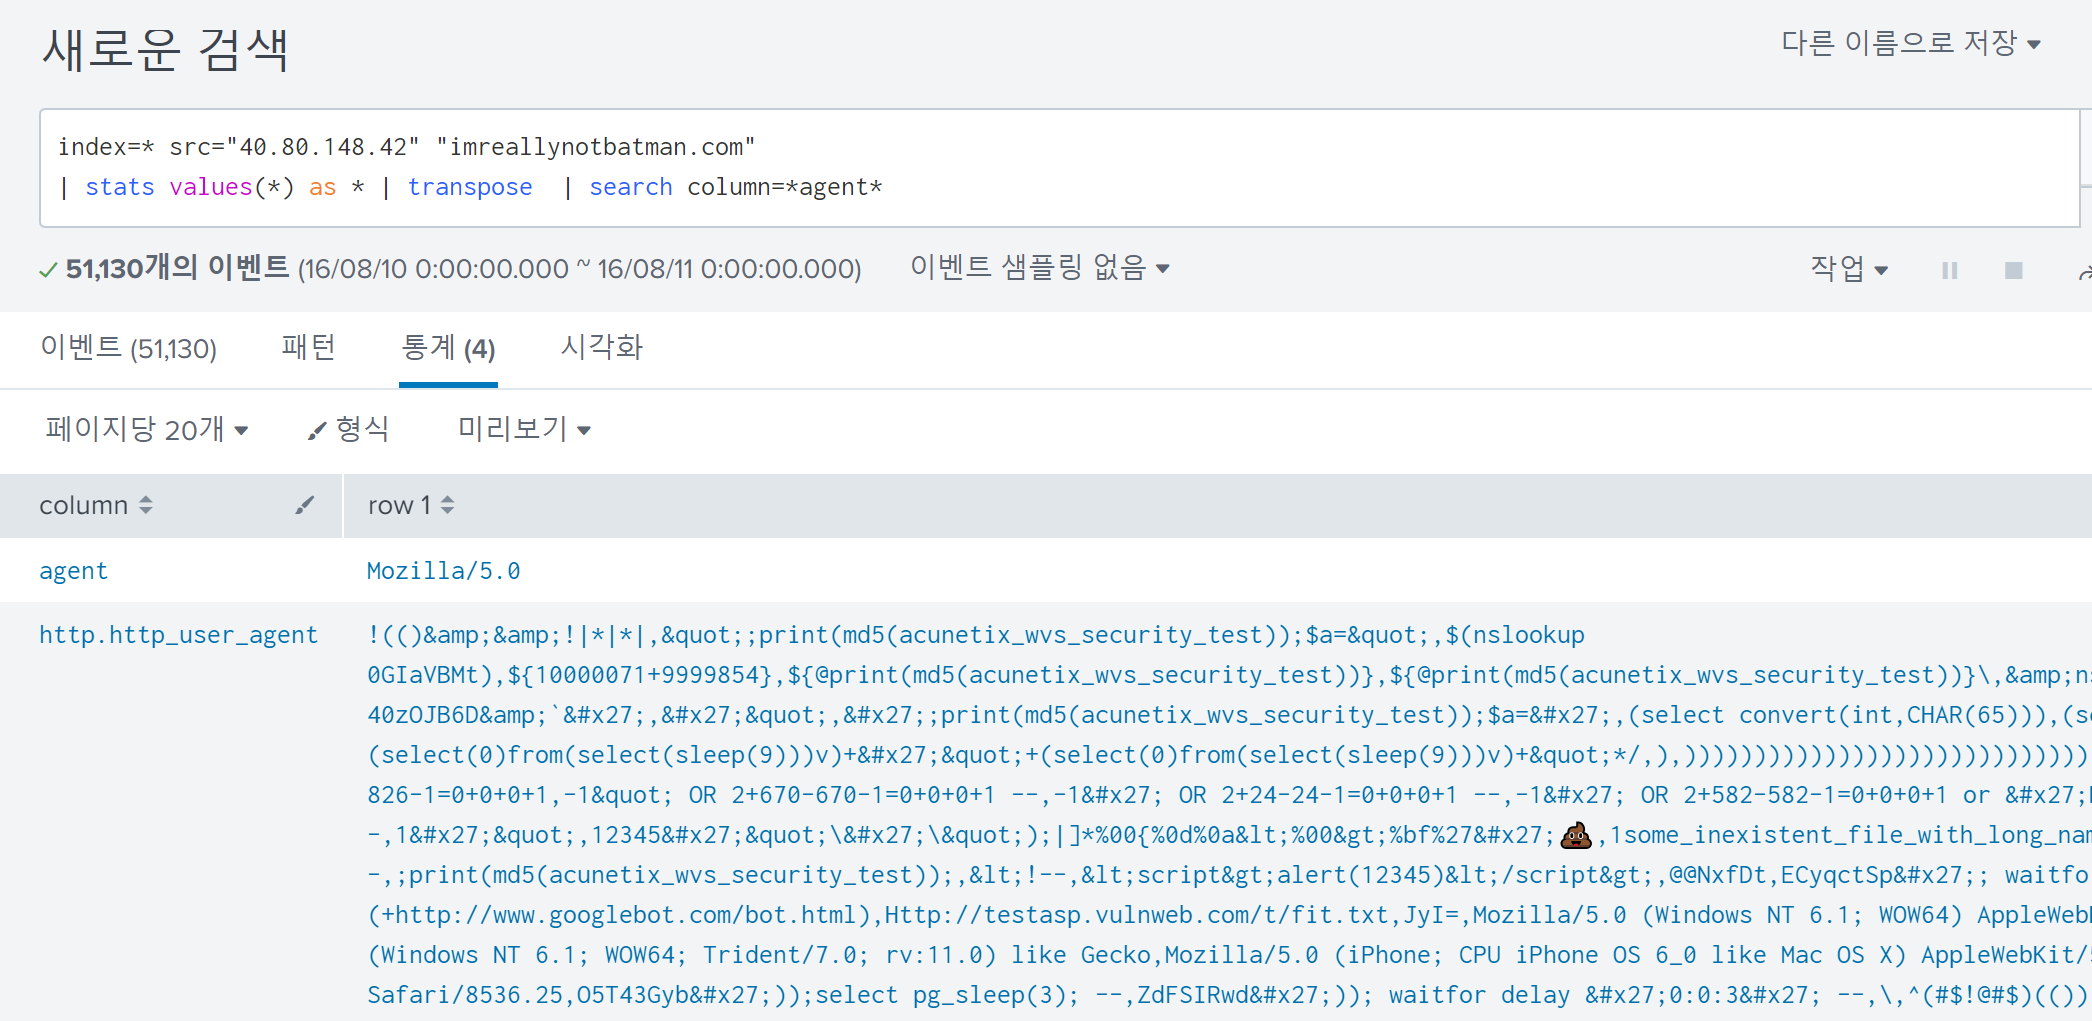Click the pencil edit icon in column header
Screen dimensions: 2092x1021
pos(305,505)
